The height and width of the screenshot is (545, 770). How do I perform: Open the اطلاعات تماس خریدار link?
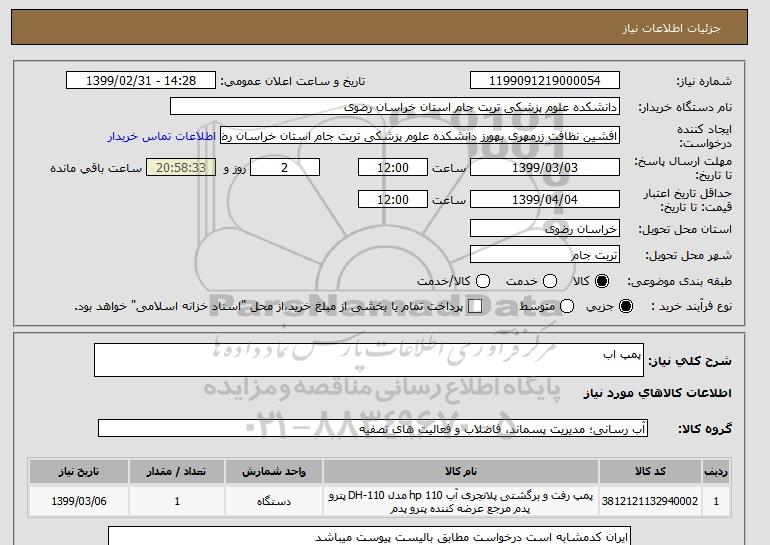click(x=162, y=136)
